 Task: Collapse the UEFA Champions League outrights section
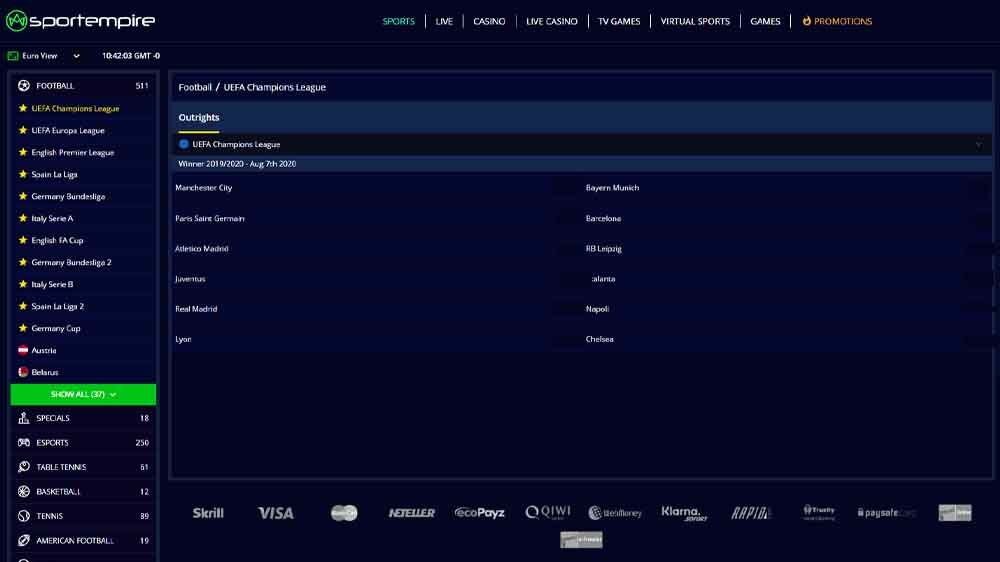(x=978, y=145)
